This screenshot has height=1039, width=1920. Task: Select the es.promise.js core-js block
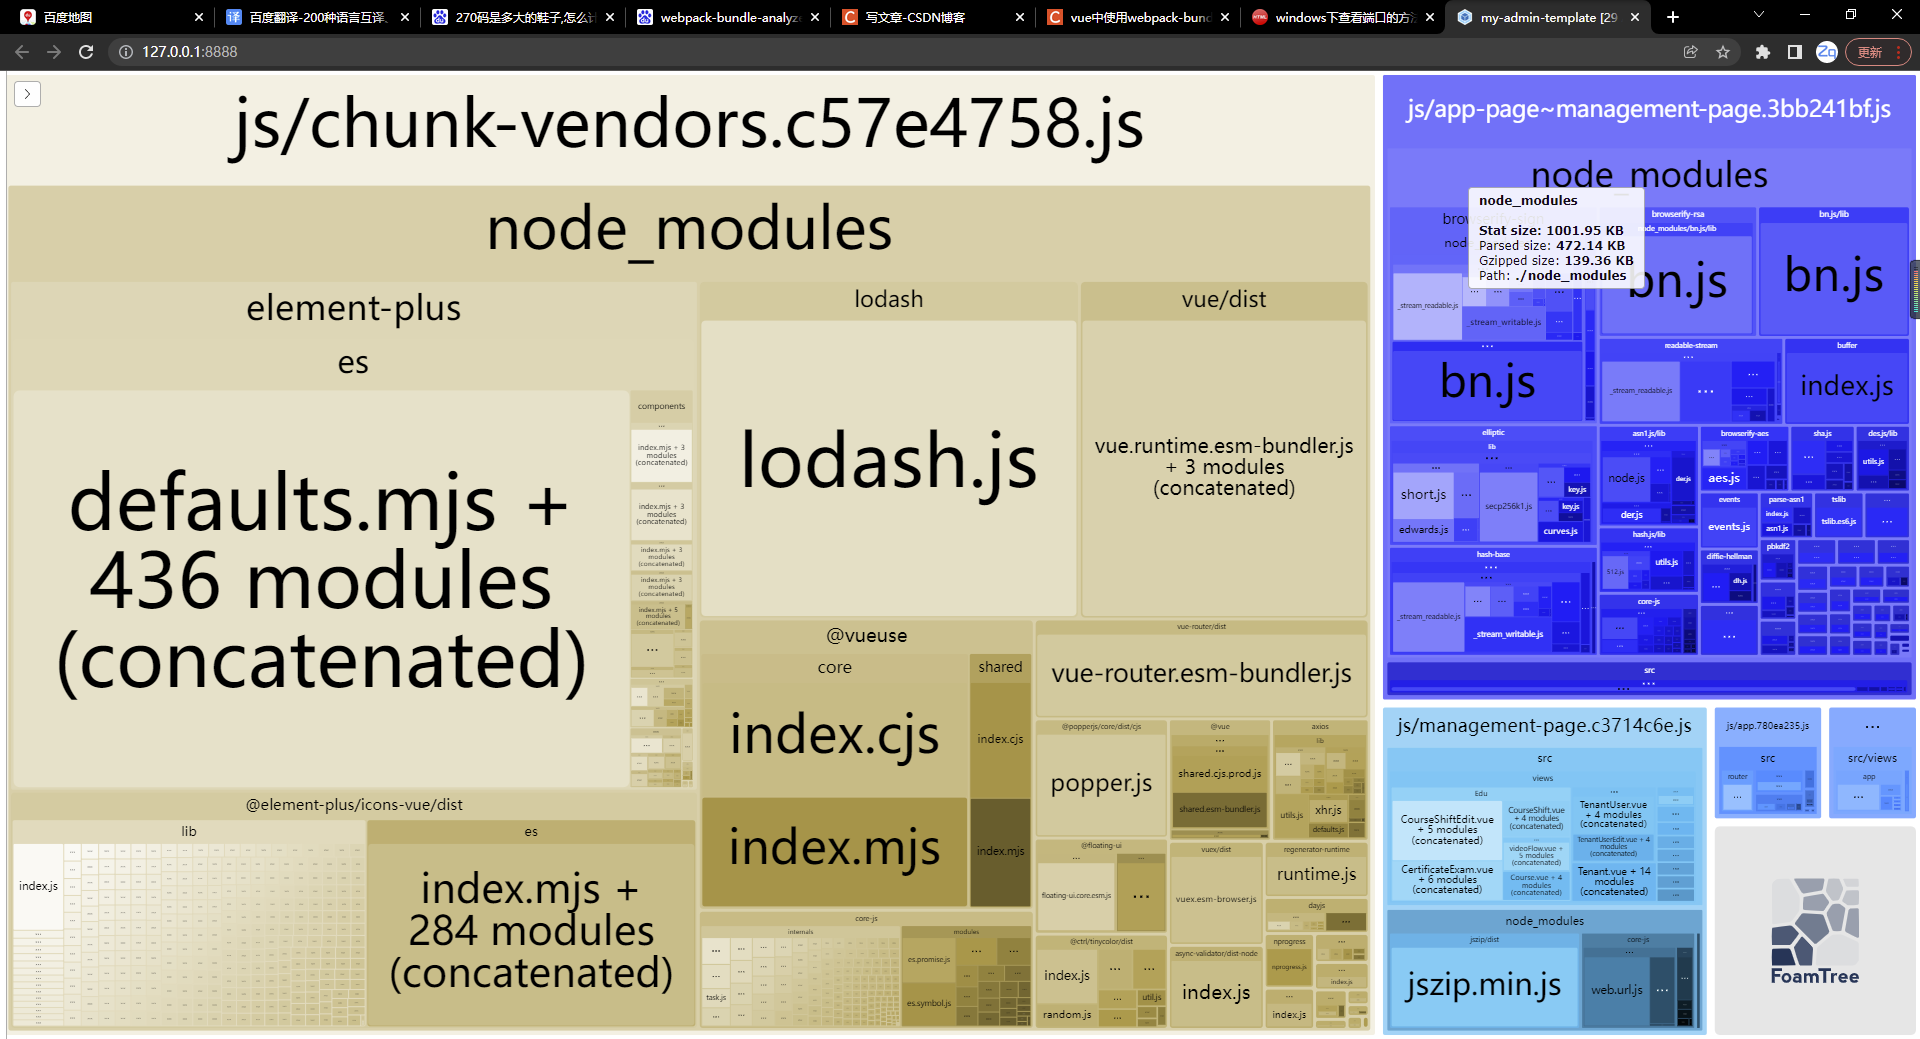tap(928, 960)
